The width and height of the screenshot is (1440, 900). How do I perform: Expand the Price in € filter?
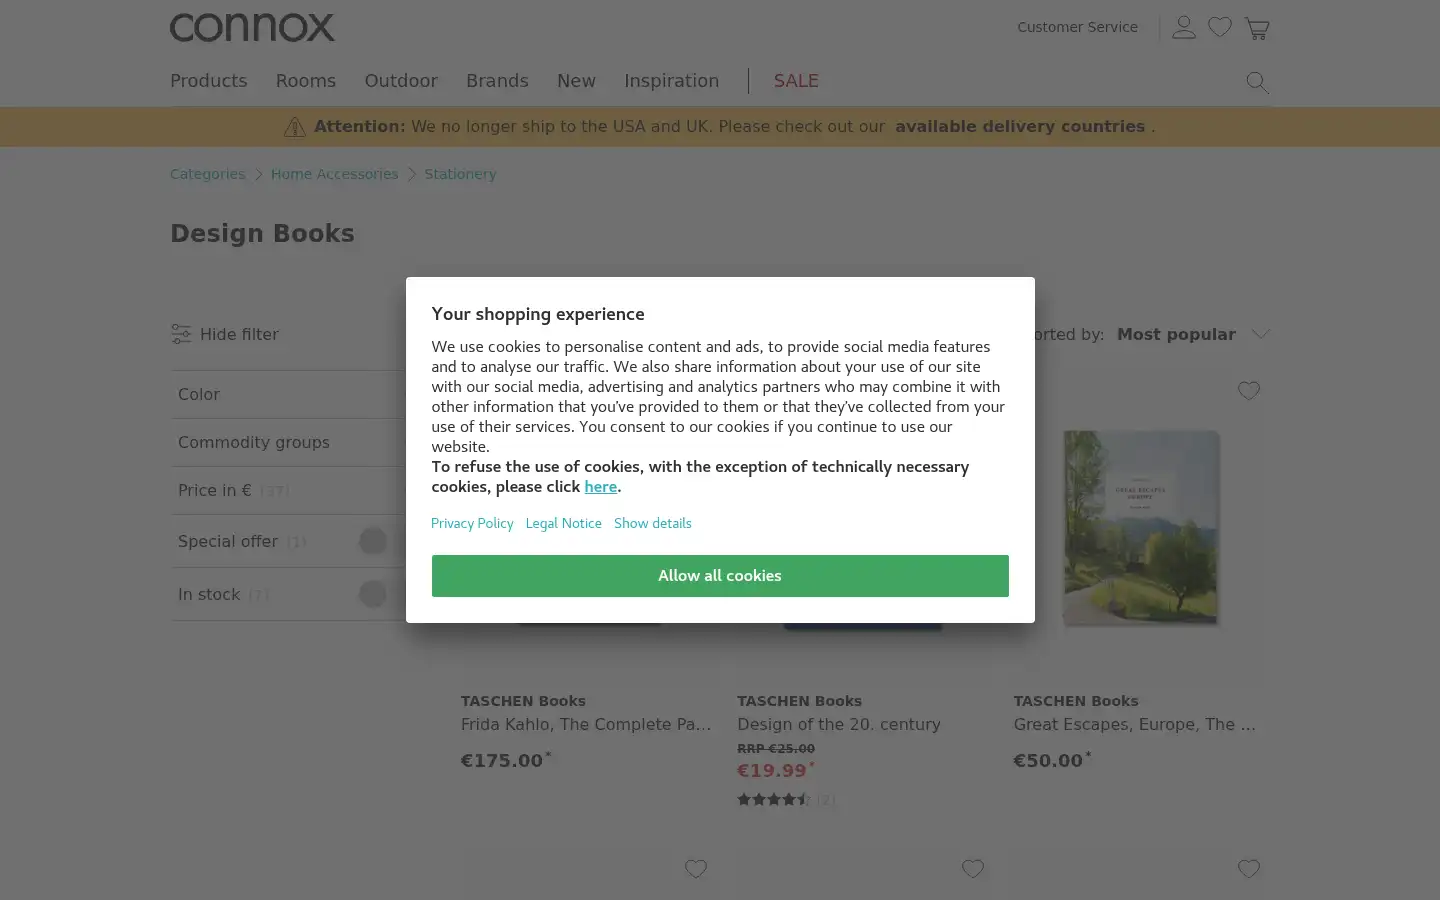pyautogui.click(x=288, y=490)
